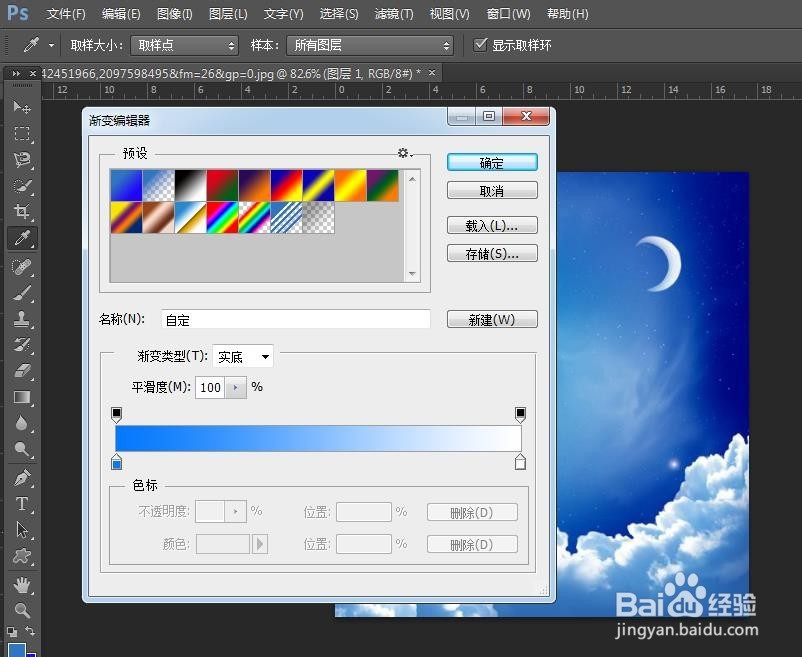Select the Zoom tool

tap(22, 611)
